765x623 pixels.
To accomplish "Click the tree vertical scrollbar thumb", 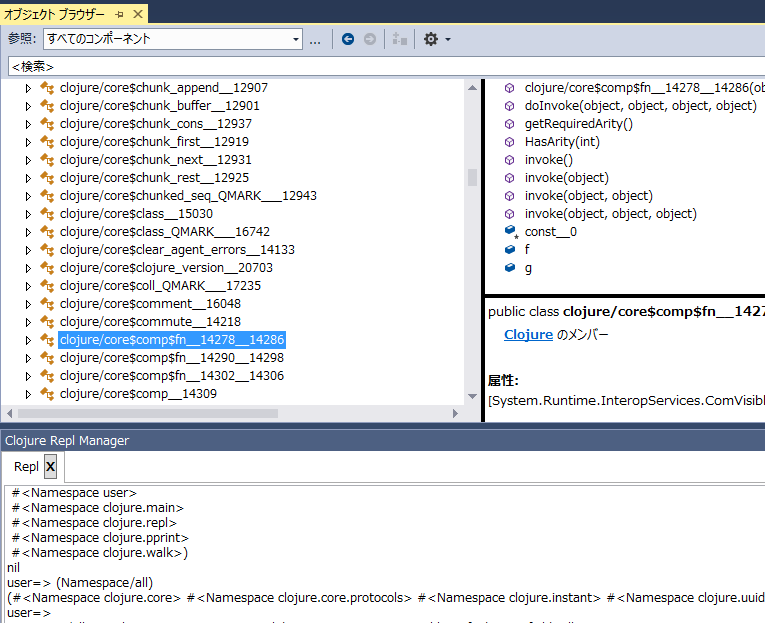I will [x=472, y=178].
